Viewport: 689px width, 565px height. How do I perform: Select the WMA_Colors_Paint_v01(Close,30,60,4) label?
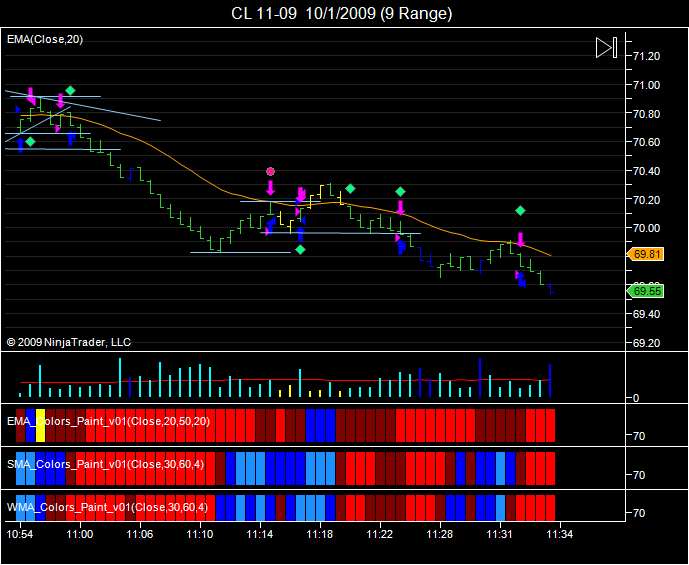coord(107,507)
